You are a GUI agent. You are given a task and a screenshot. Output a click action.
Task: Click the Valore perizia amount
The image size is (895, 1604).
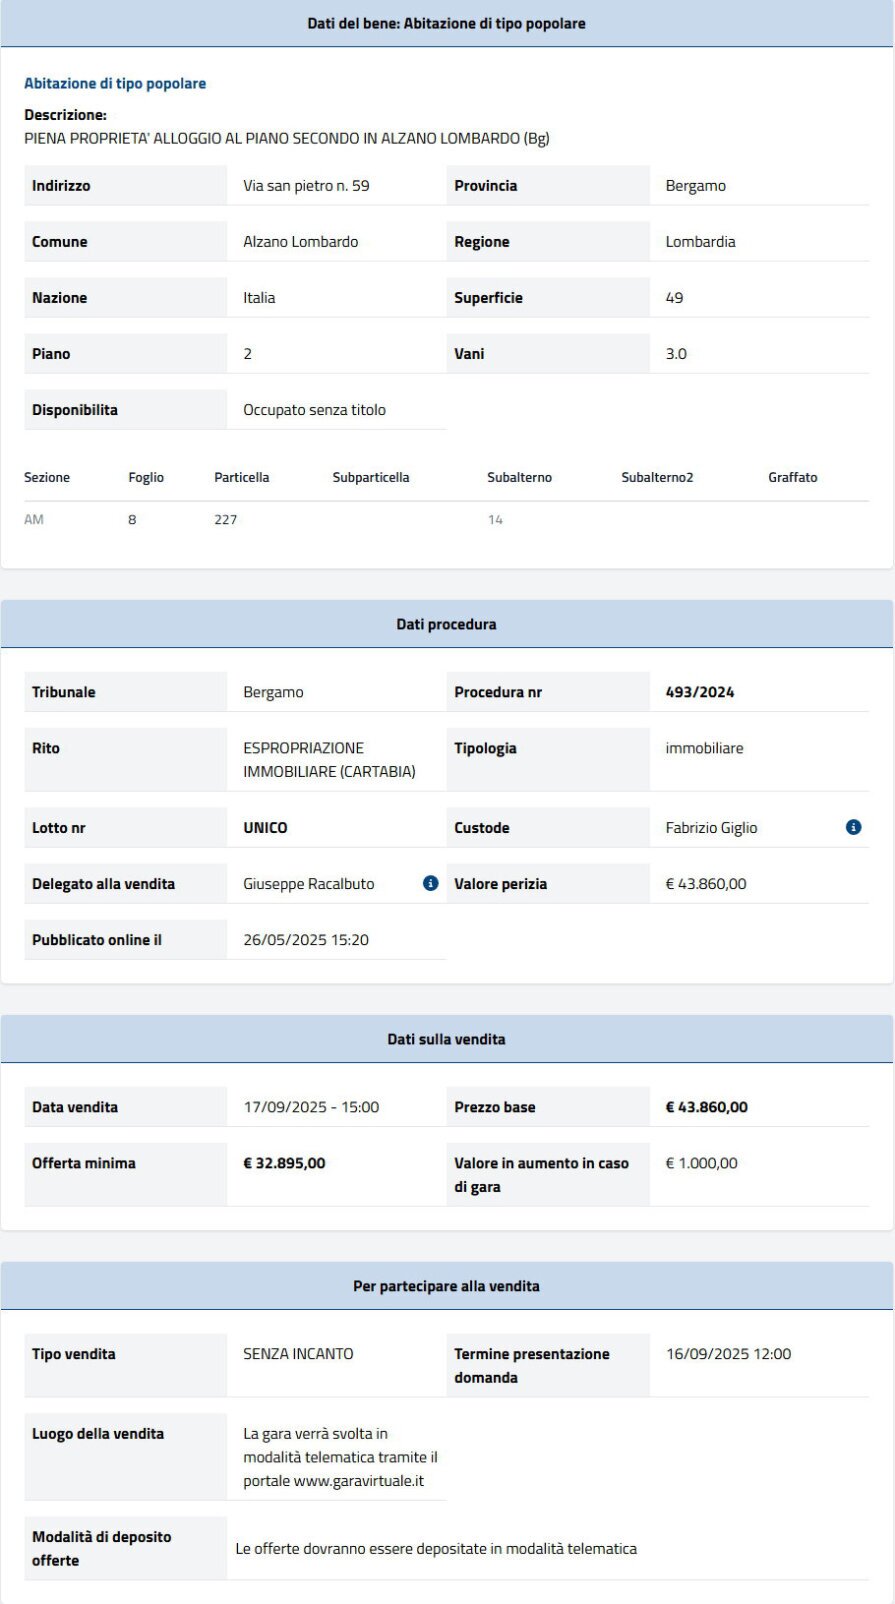(705, 884)
